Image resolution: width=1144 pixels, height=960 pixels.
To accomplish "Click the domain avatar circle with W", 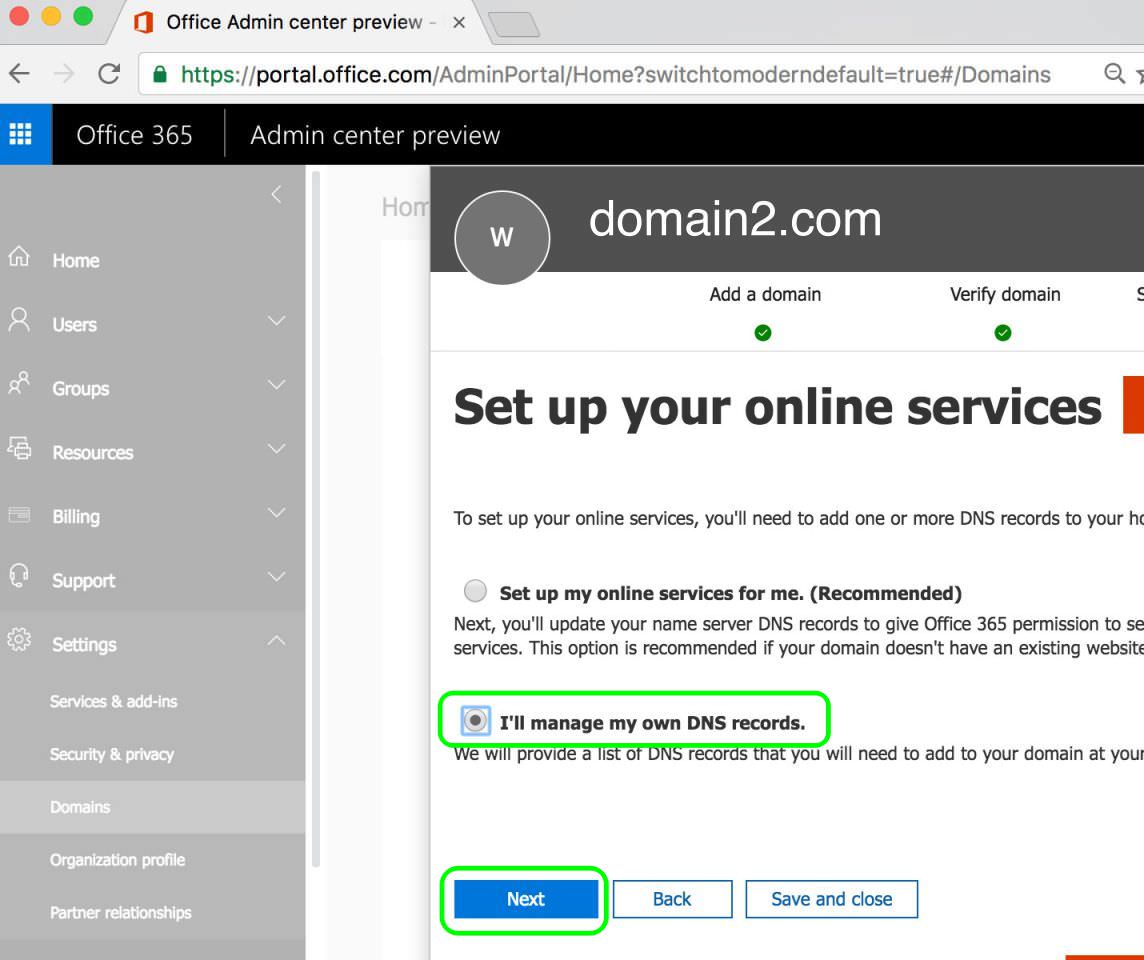I will (x=502, y=237).
